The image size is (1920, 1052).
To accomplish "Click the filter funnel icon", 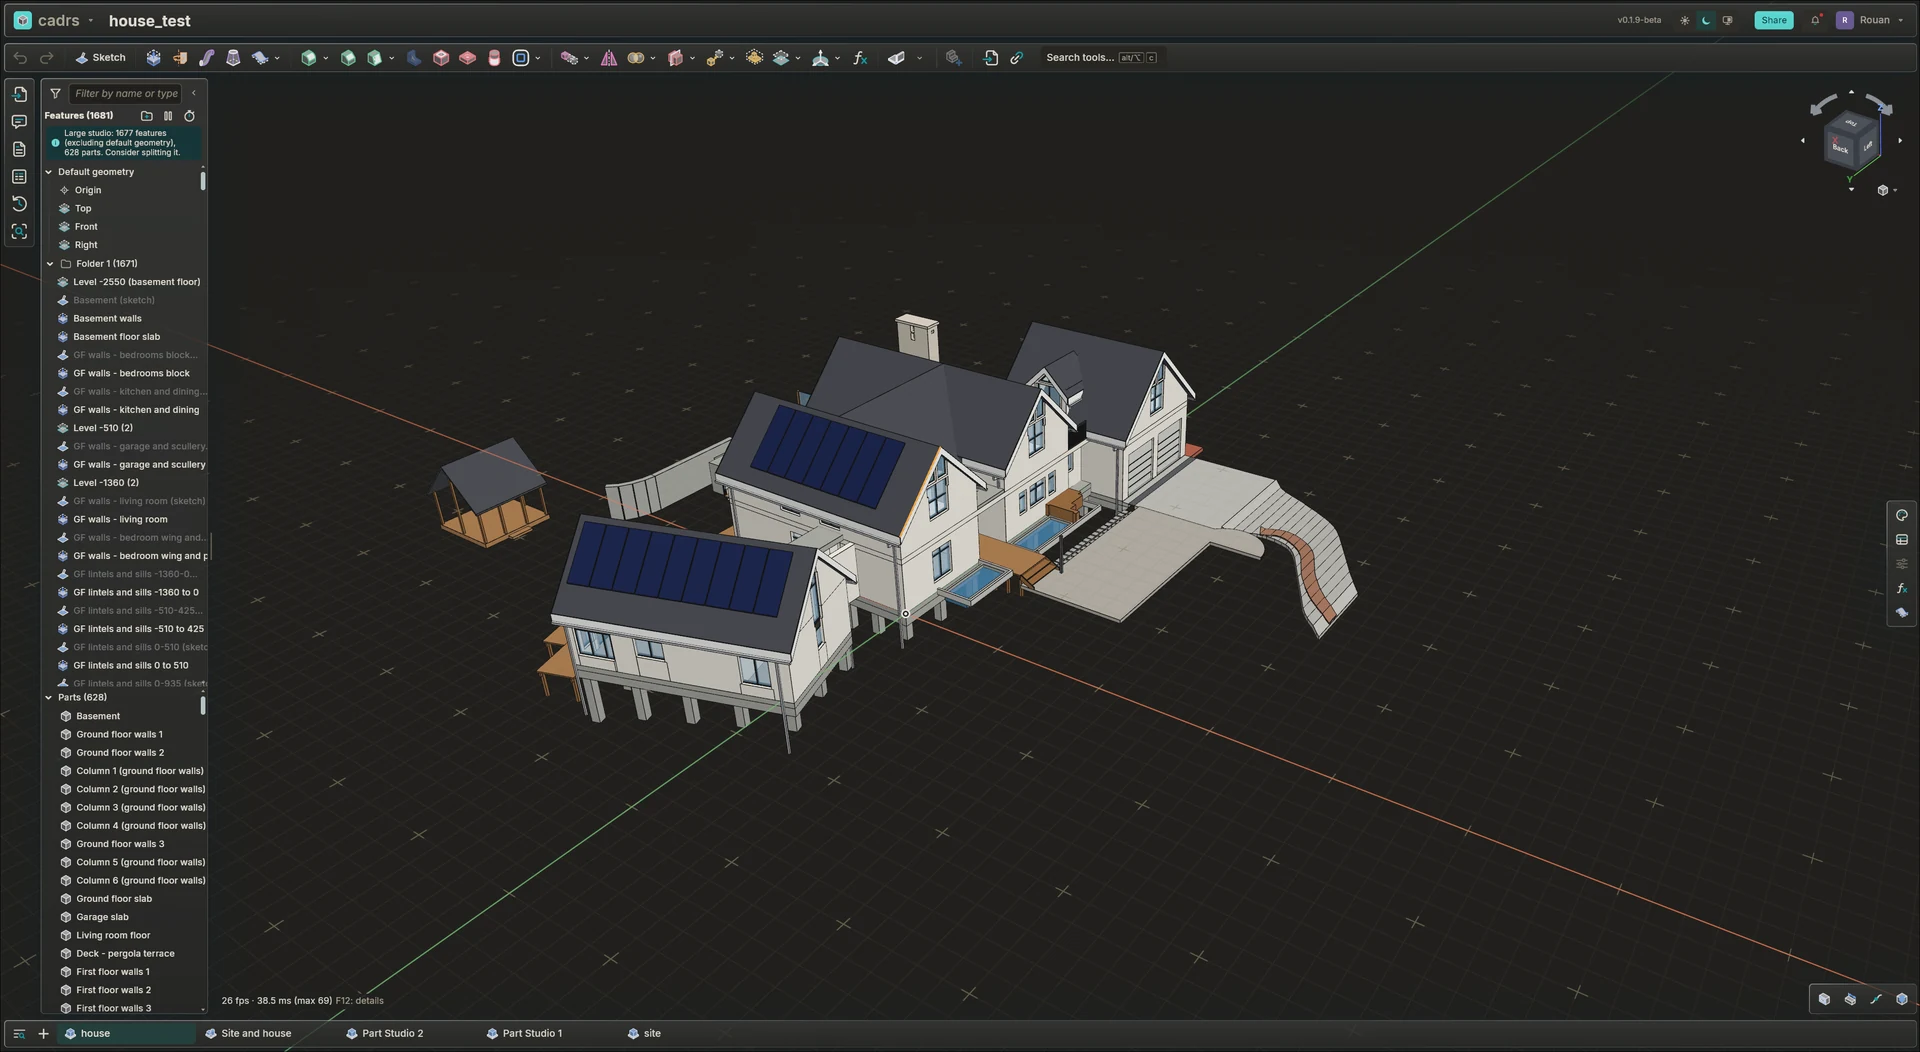I will 55,94.
